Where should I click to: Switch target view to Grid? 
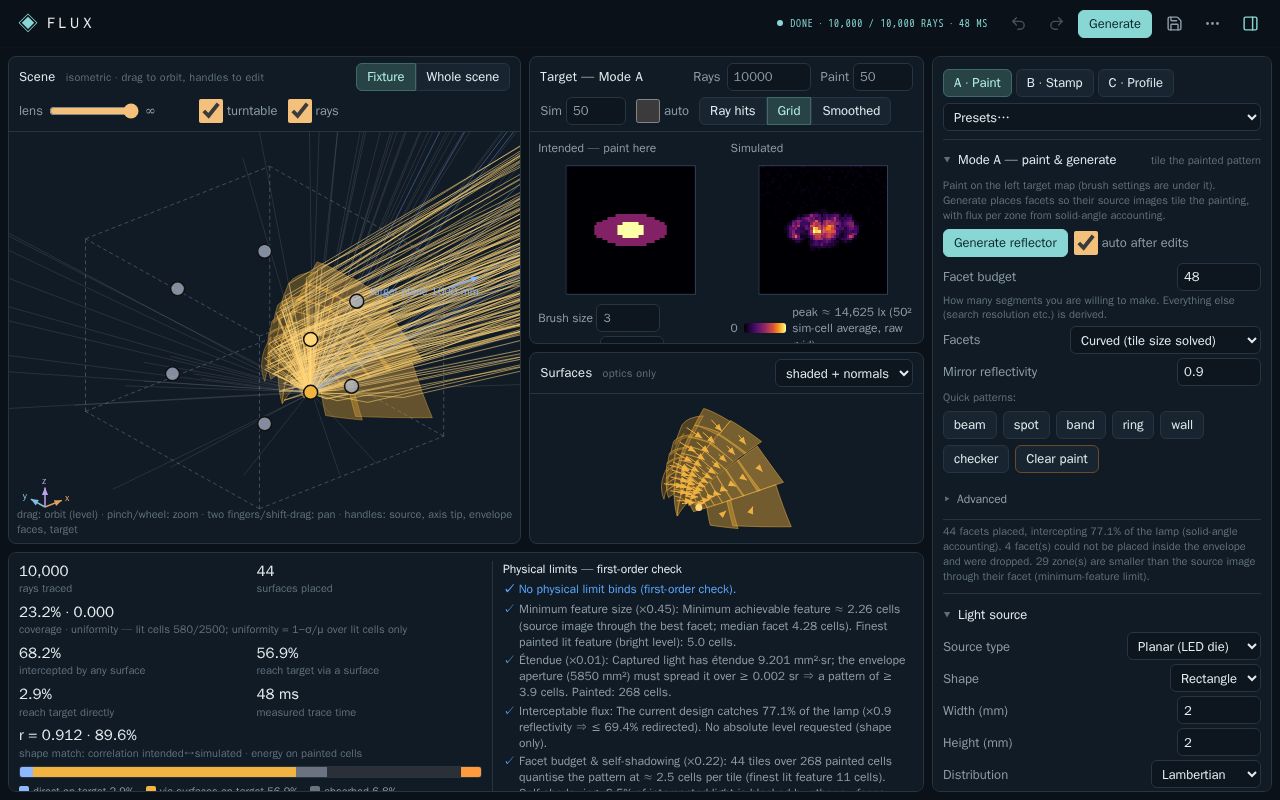point(789,111)
